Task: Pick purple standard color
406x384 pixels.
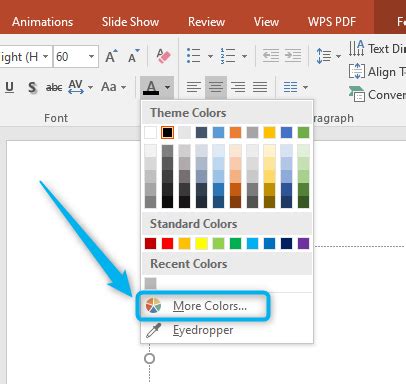Action: pyautogui.click(x=303, y=243)
